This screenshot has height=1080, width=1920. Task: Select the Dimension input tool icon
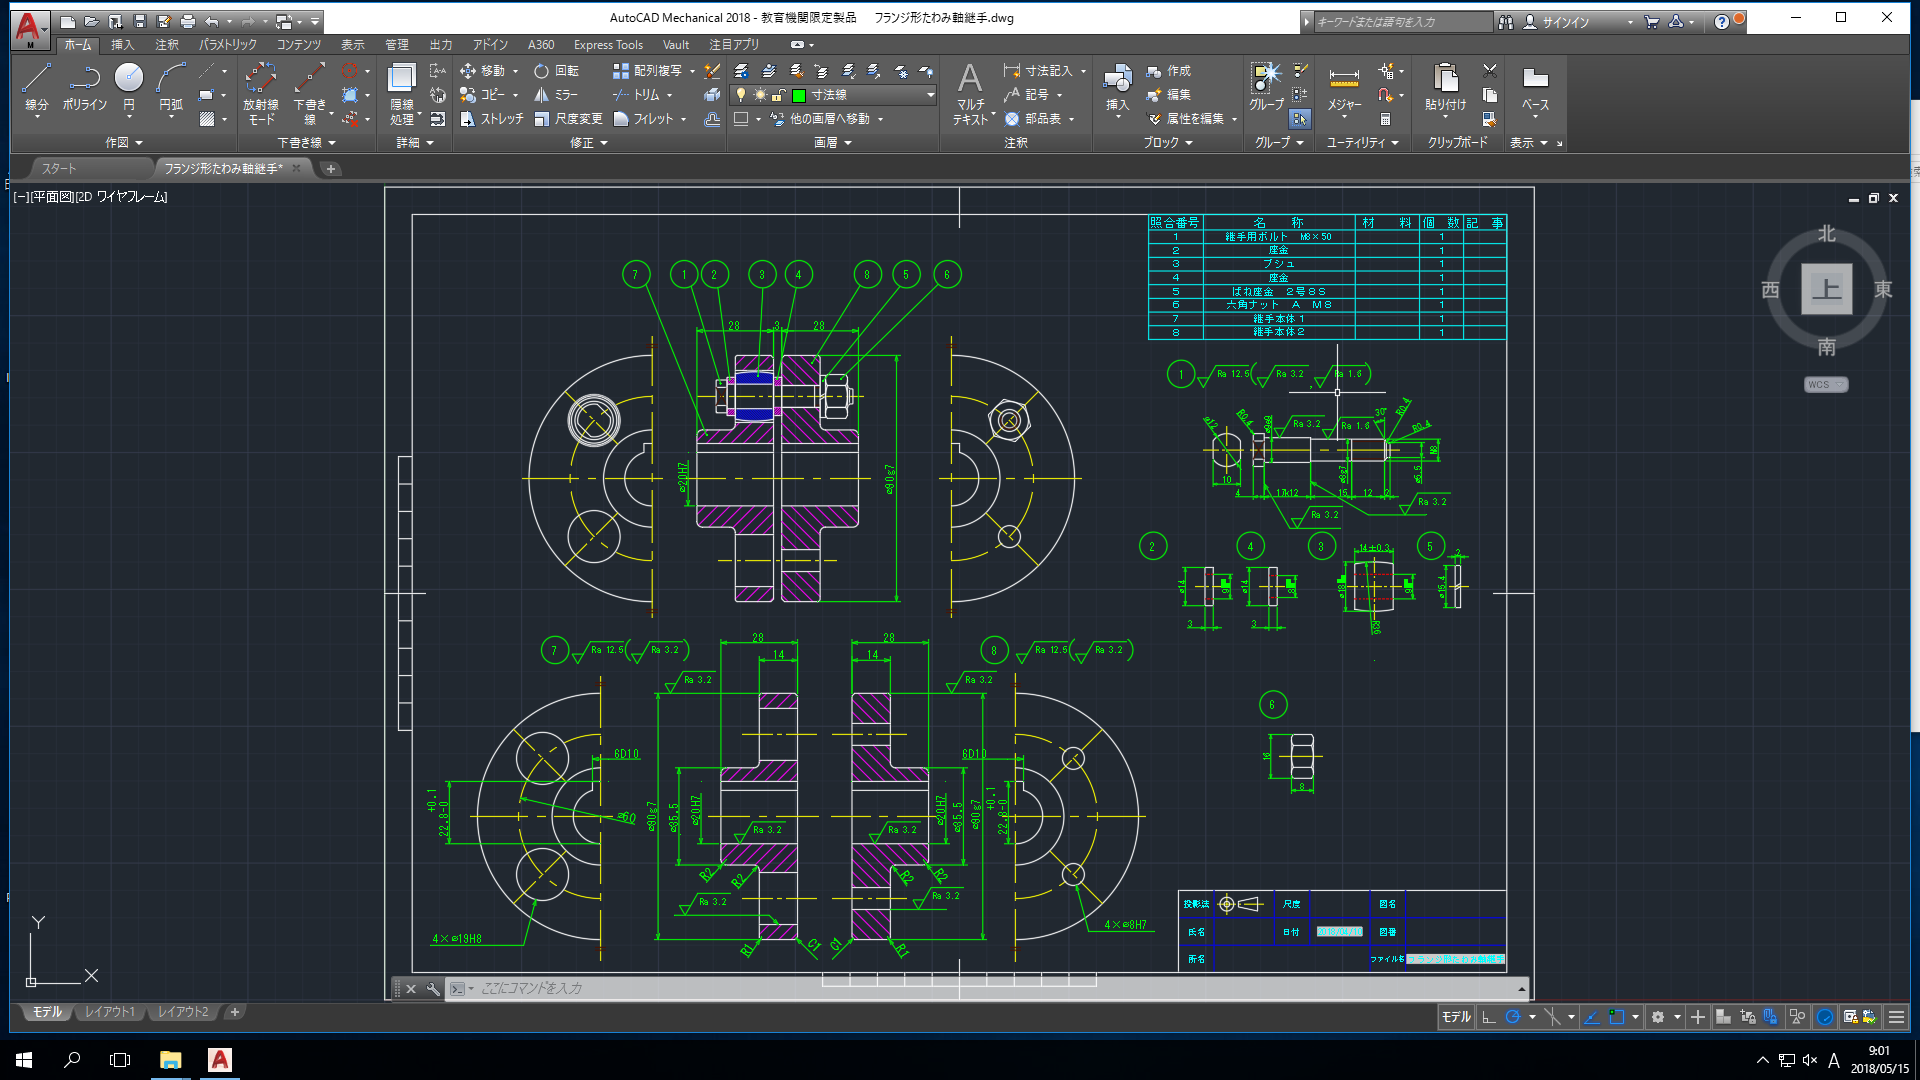click(x=1011, y=71)
